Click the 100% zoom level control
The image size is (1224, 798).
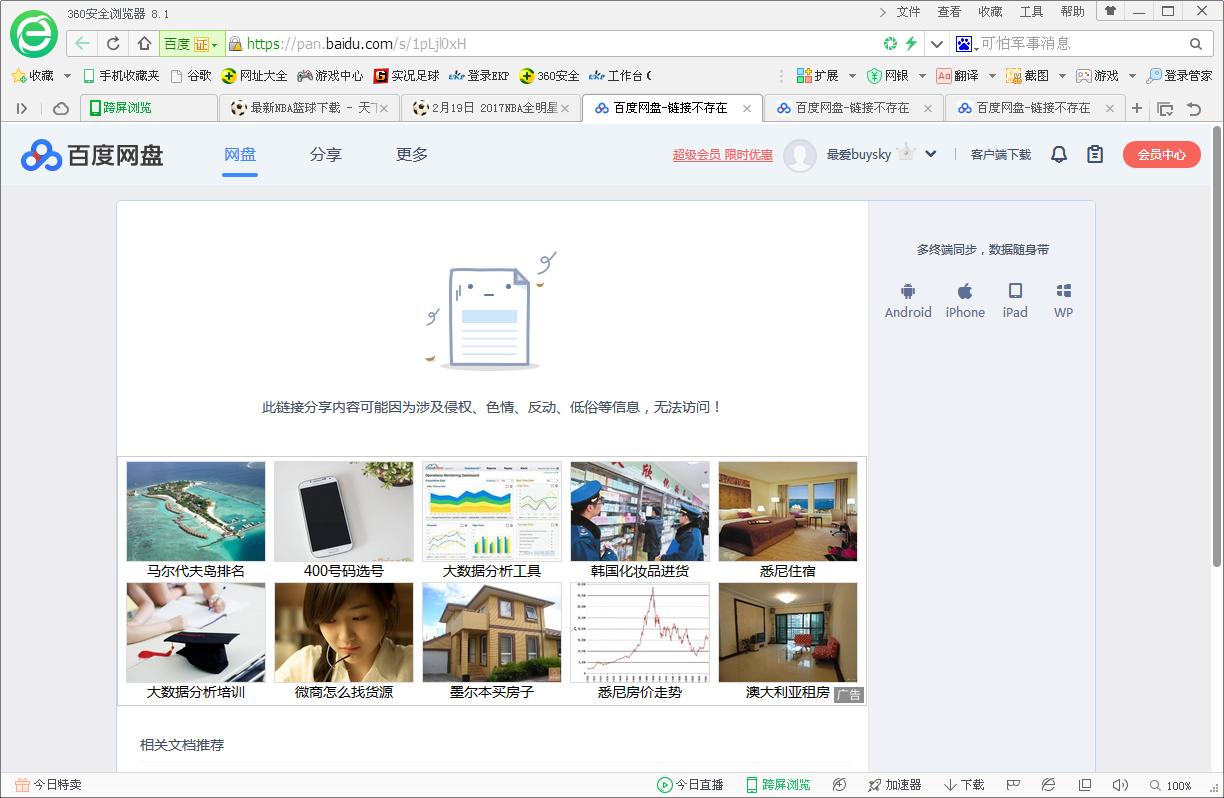tap(1171, 785)
